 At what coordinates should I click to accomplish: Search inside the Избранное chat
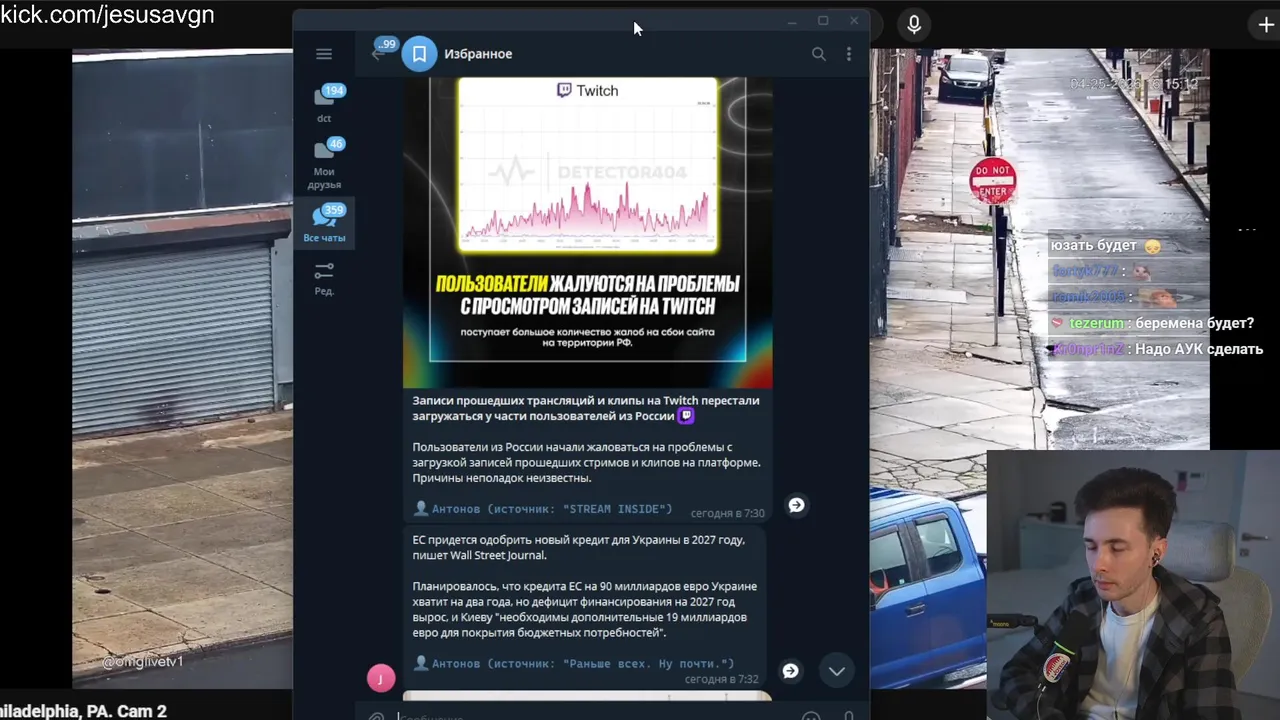click(x=819, y=54)
